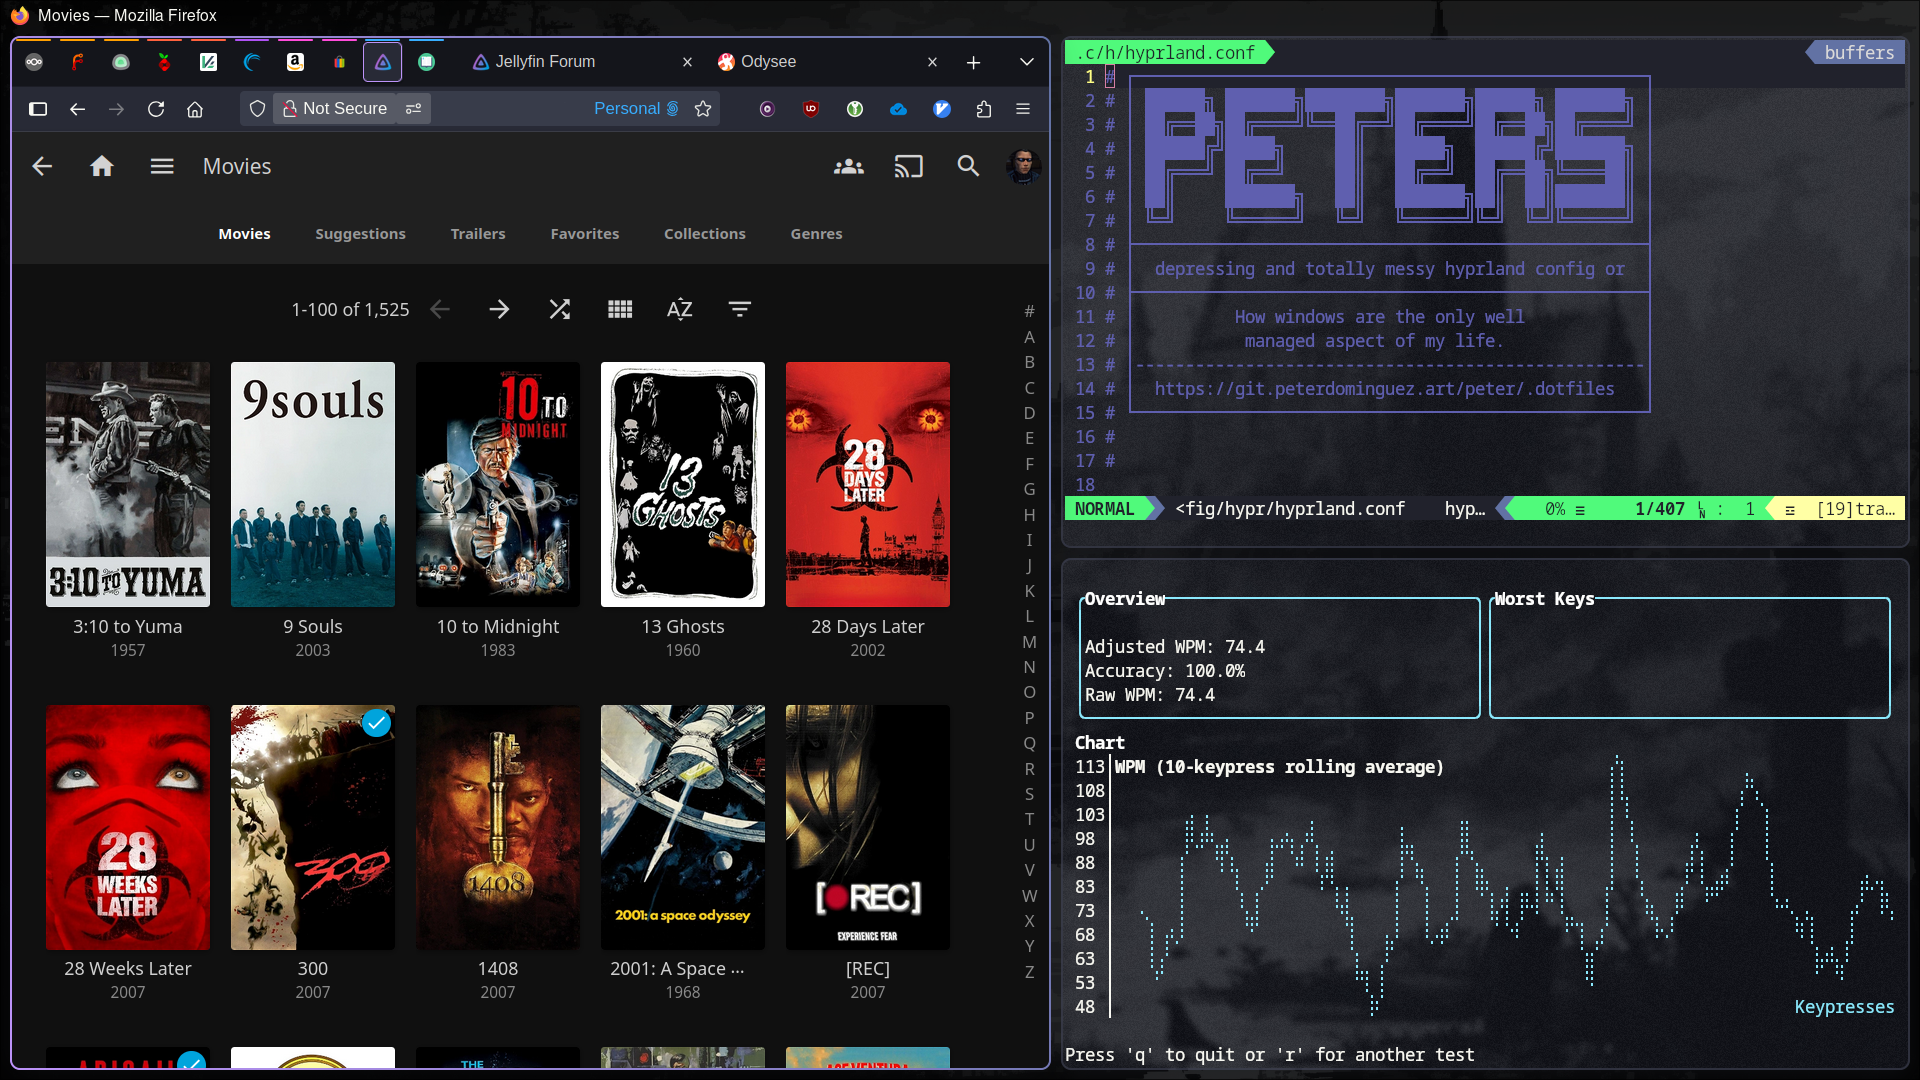Select the Trailers tab
1920x1080 pixels.
478,234
